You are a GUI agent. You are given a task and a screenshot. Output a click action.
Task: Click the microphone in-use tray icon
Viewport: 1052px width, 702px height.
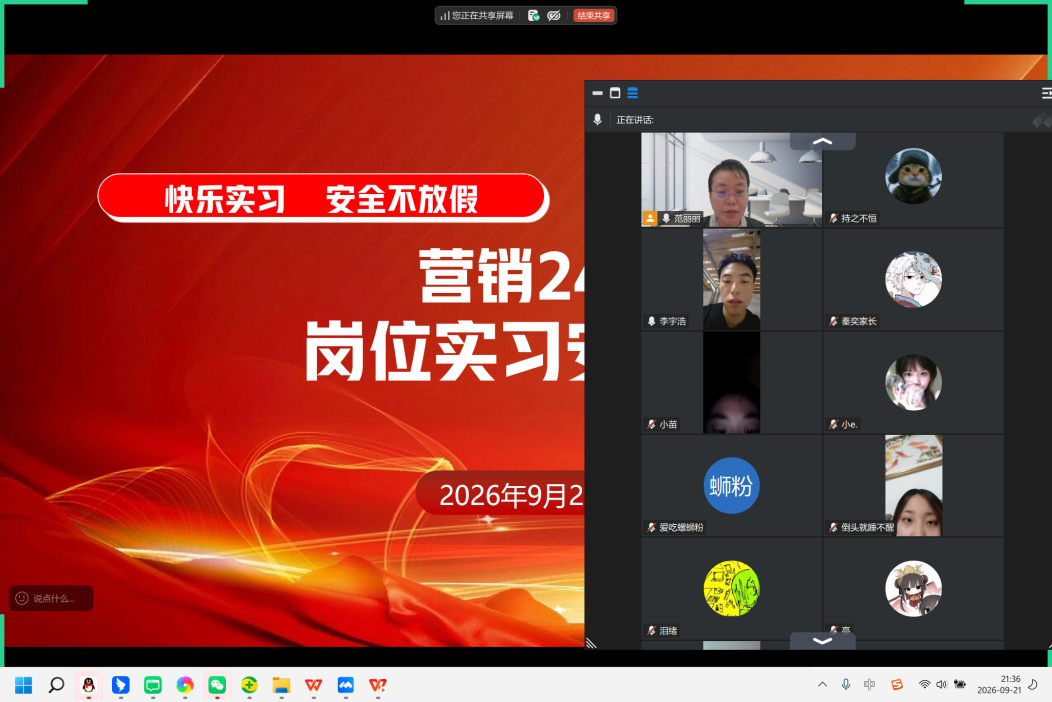coord(846,685)
